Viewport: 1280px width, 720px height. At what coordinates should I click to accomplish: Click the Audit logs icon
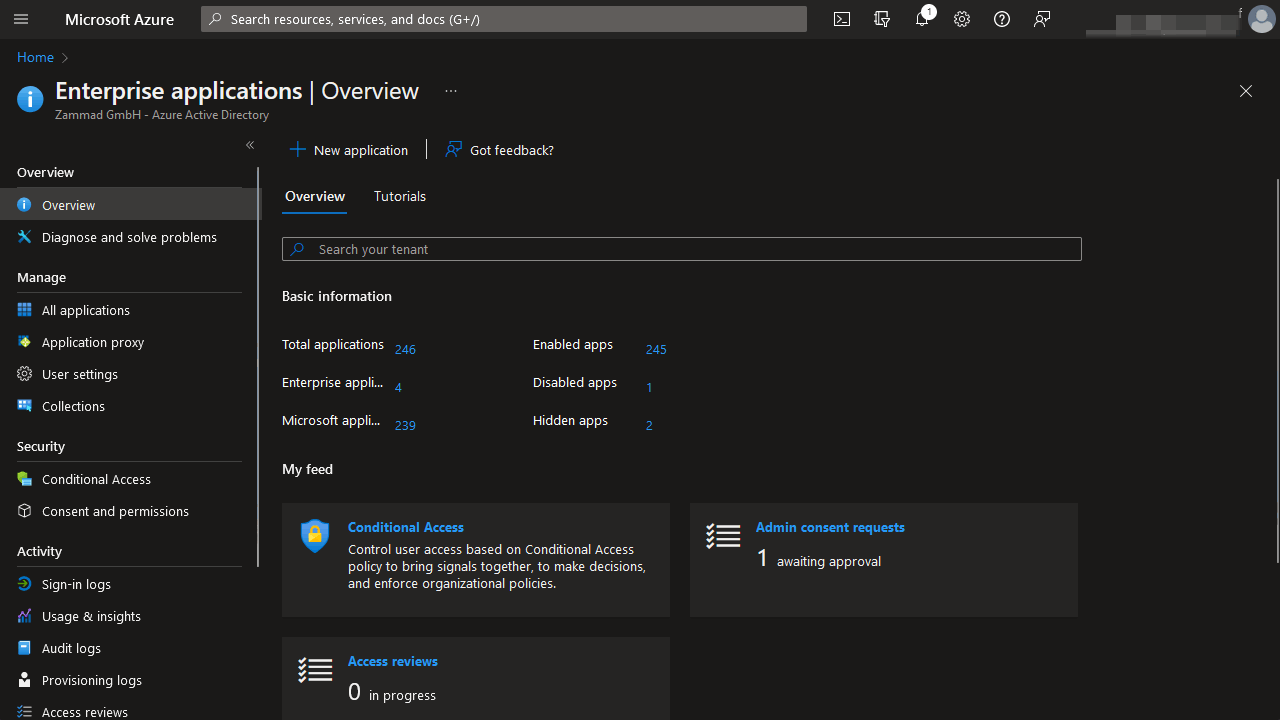click(x=25, y=648)
